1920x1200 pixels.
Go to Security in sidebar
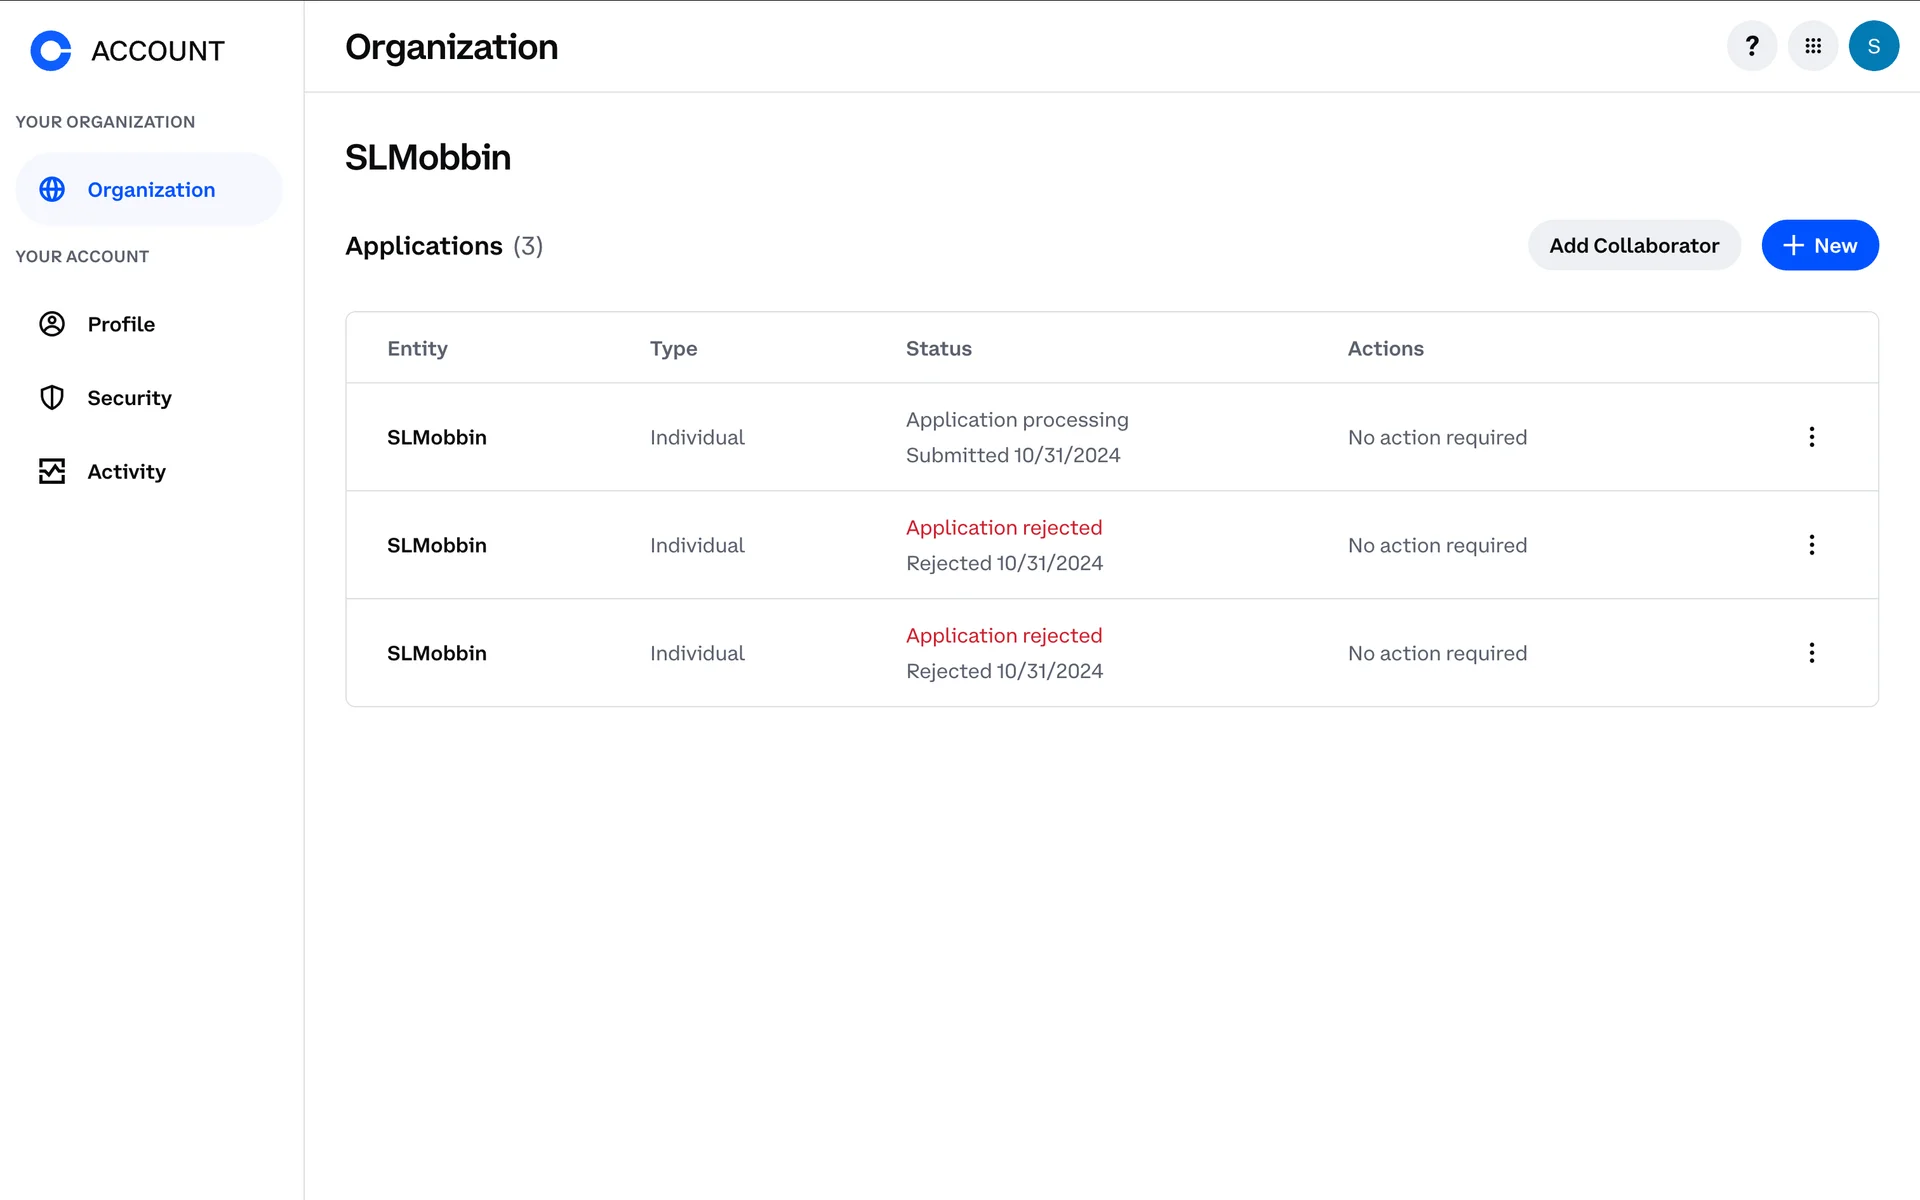coord(129,398)
